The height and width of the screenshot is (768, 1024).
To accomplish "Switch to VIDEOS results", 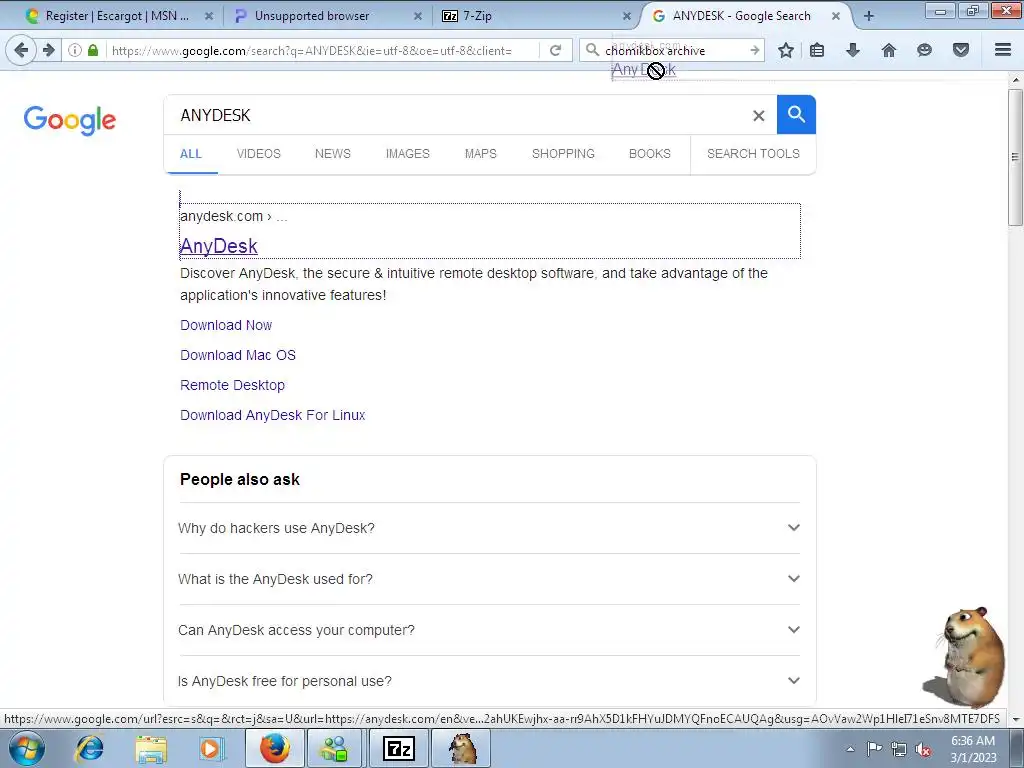I will point(259,154).
